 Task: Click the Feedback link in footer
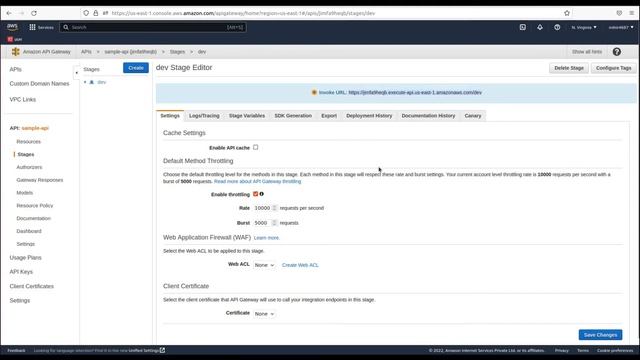coord(16,350)
